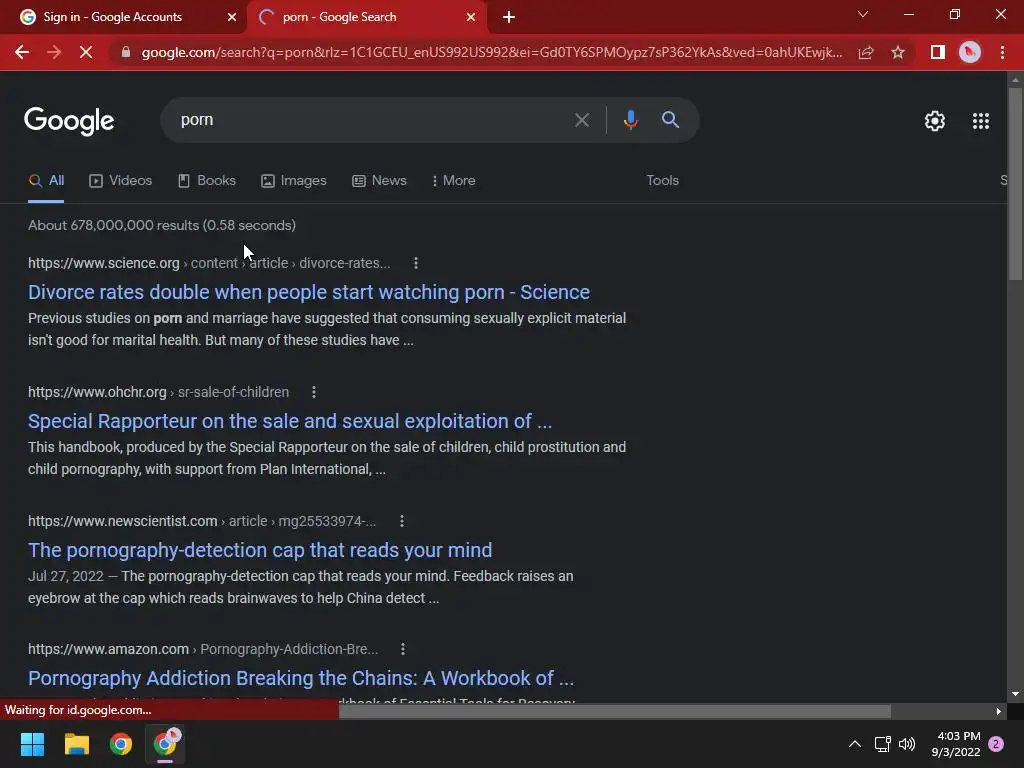Switch to News results tab
Viewport: 1024px width, 768px height.
point(379,181)
